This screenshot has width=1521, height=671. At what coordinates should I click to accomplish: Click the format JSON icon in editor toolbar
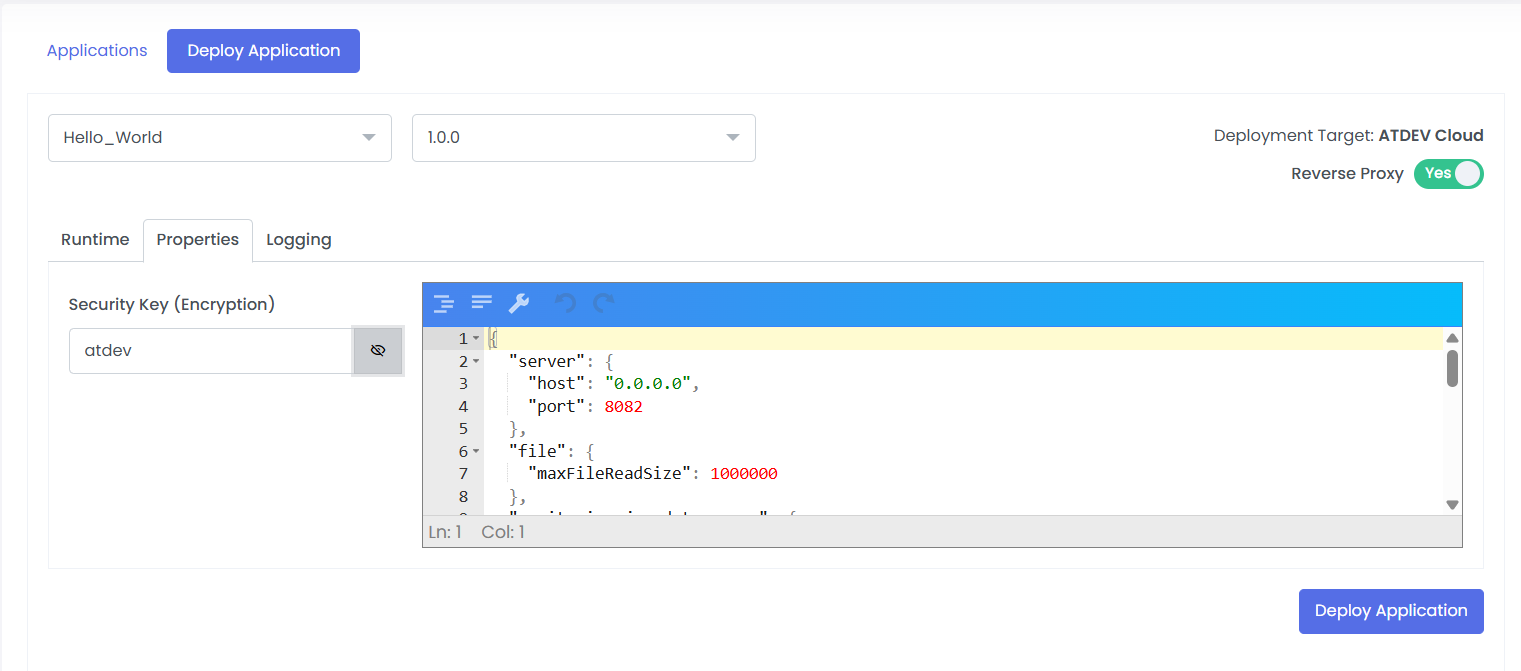click(x=443, y=303)
